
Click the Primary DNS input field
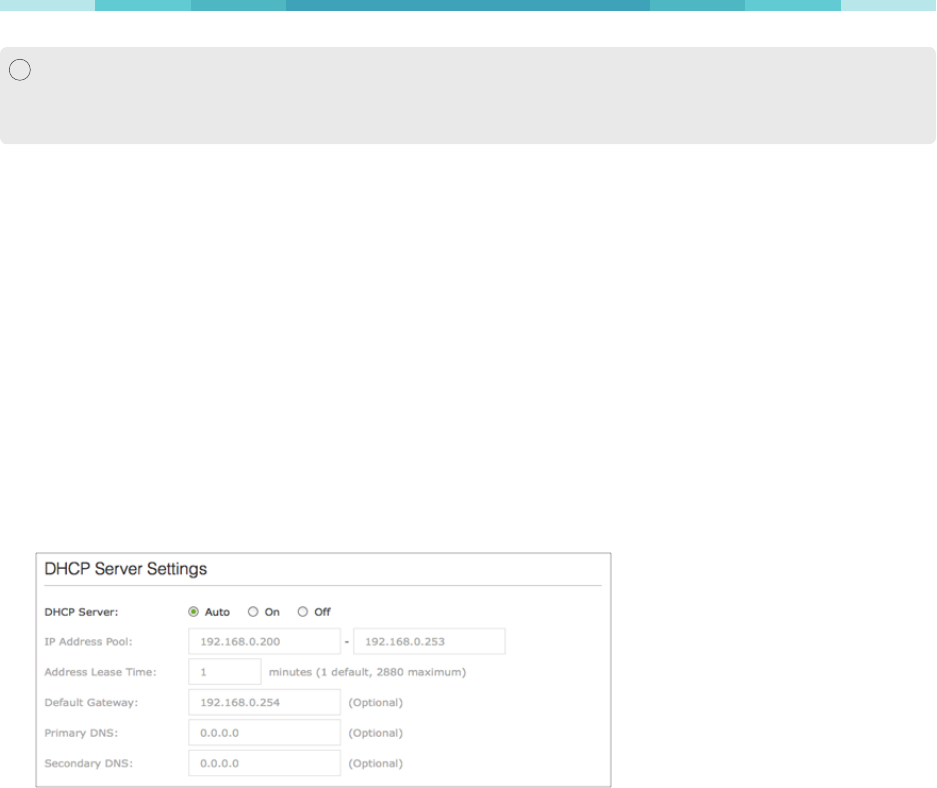pos(264,733)
